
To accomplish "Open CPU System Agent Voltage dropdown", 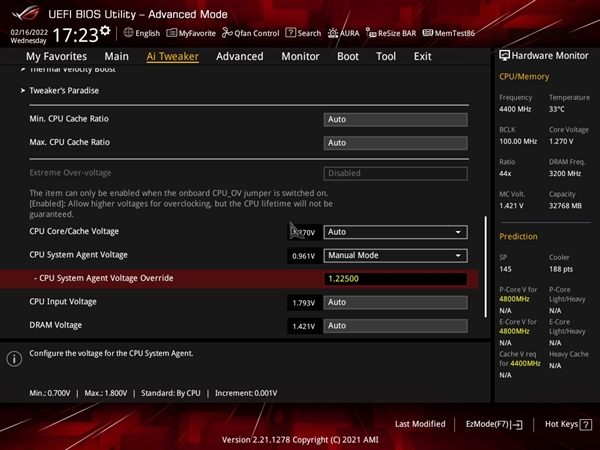I will coord(395,255).
